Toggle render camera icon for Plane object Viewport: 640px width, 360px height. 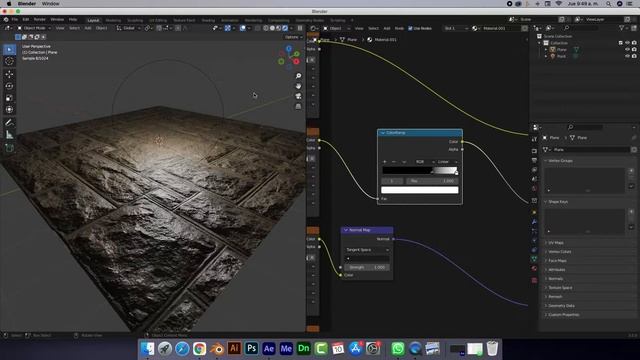pos(634,49)
